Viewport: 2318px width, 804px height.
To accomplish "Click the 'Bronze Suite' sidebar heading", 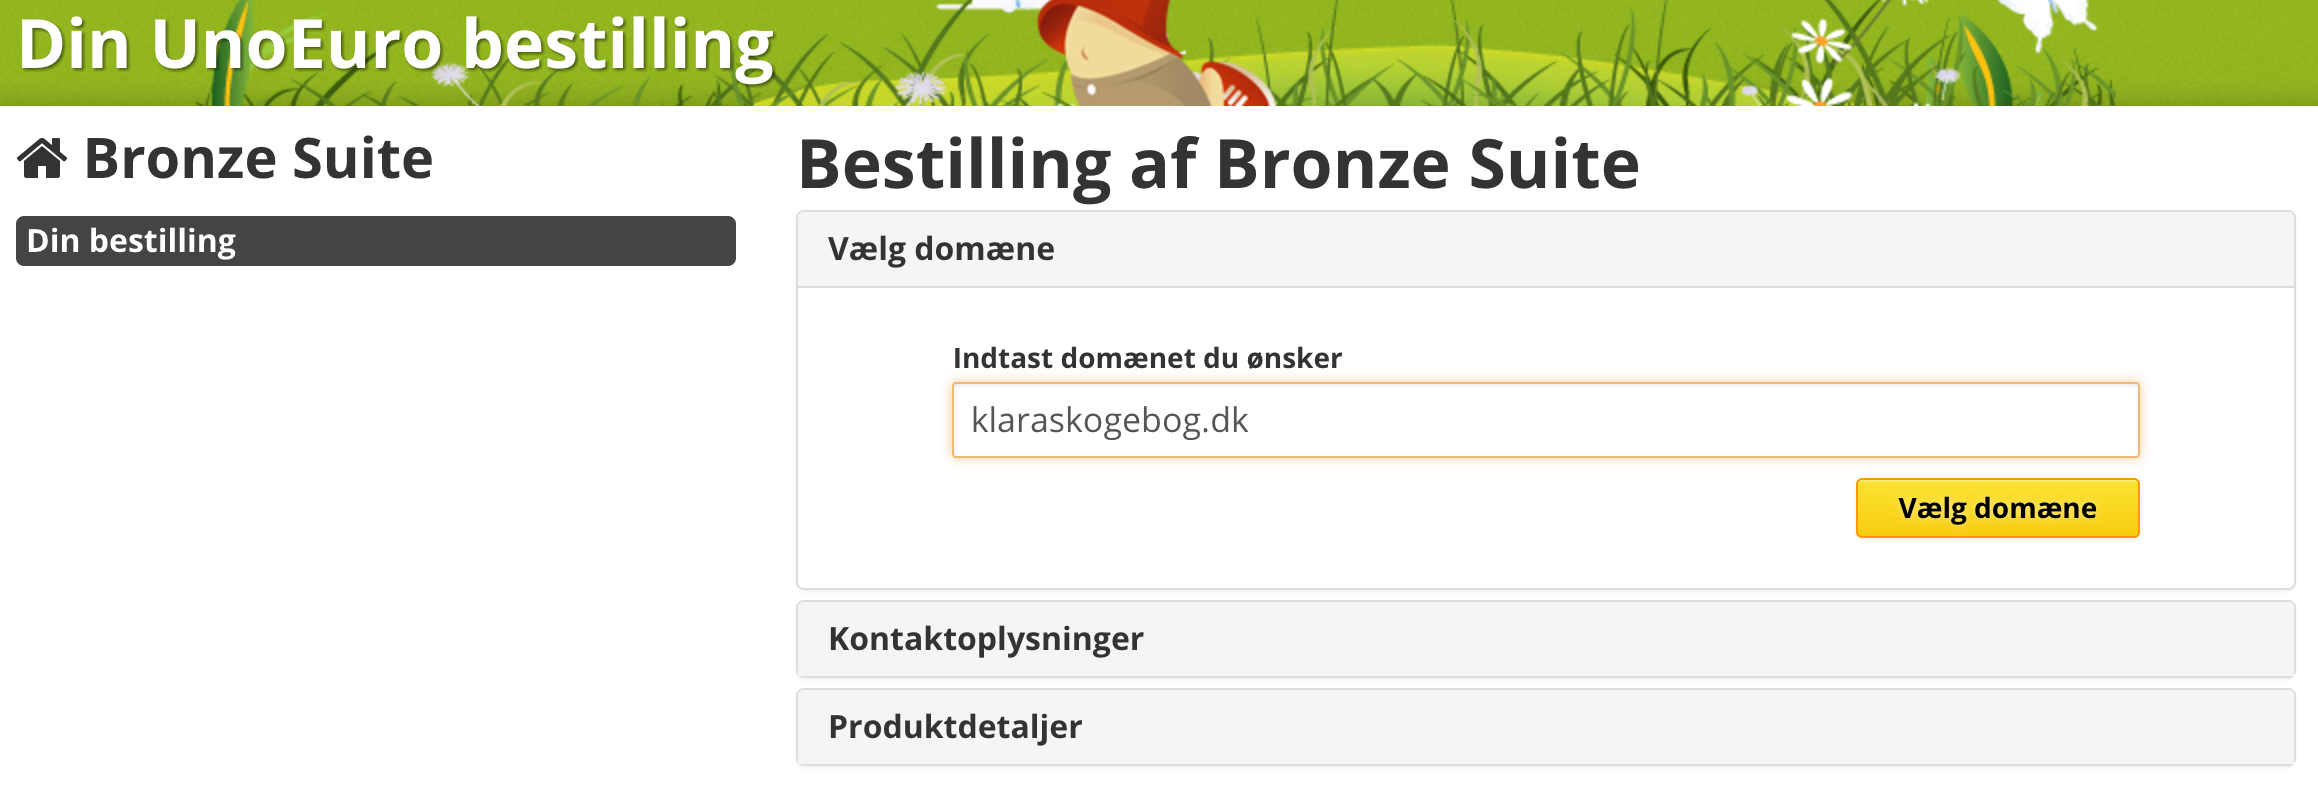I will [x=258, y=159].
